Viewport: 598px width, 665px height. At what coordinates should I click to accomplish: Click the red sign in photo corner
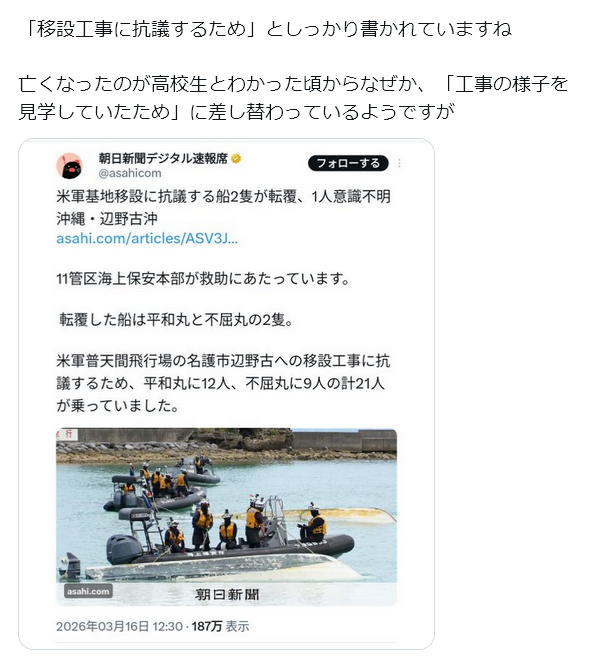pos(67,433)
